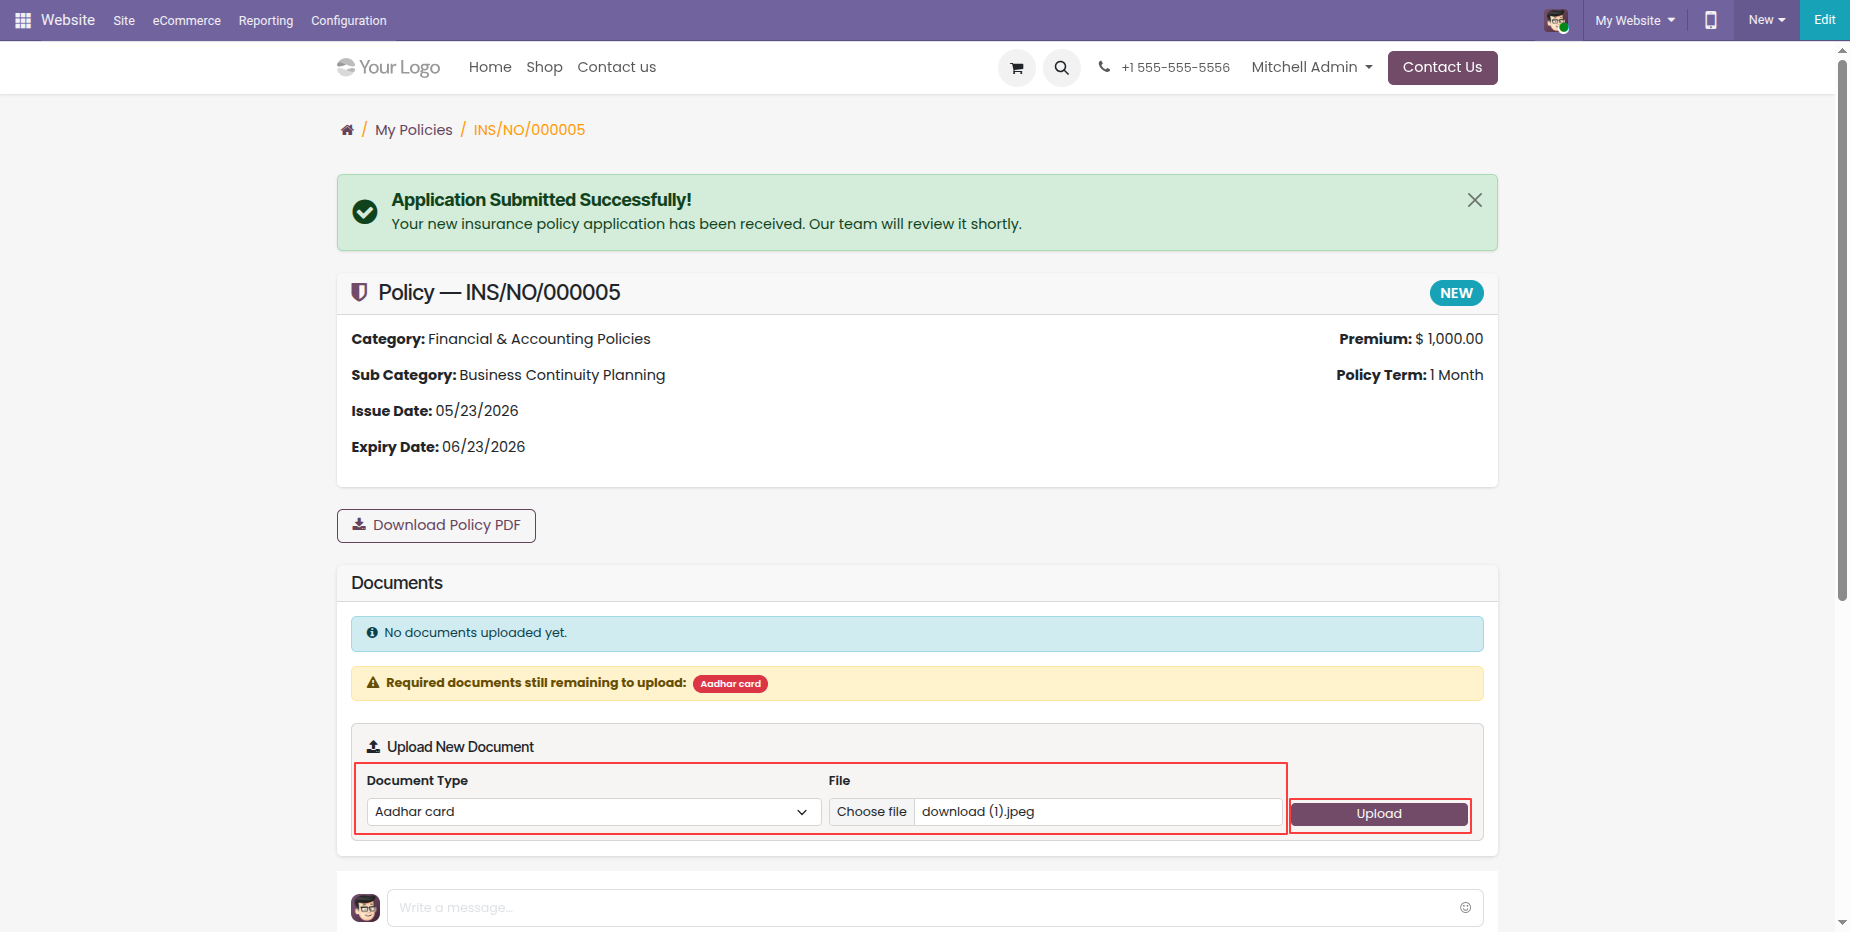Go to the Shop page link

click(x=545, y=67)
